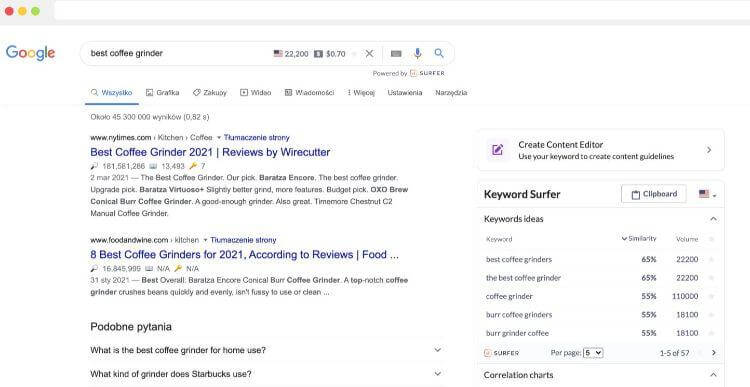The width and height of the screenshot is (750, 387).
Task: Submit search using the blue magnifier icon
Action: tap(439, 53)
